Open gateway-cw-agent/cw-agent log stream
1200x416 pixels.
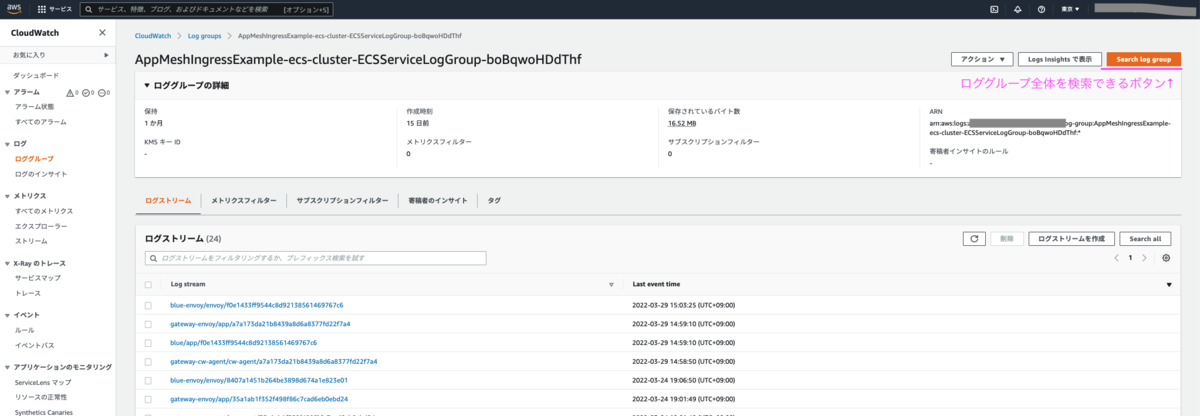273,361
